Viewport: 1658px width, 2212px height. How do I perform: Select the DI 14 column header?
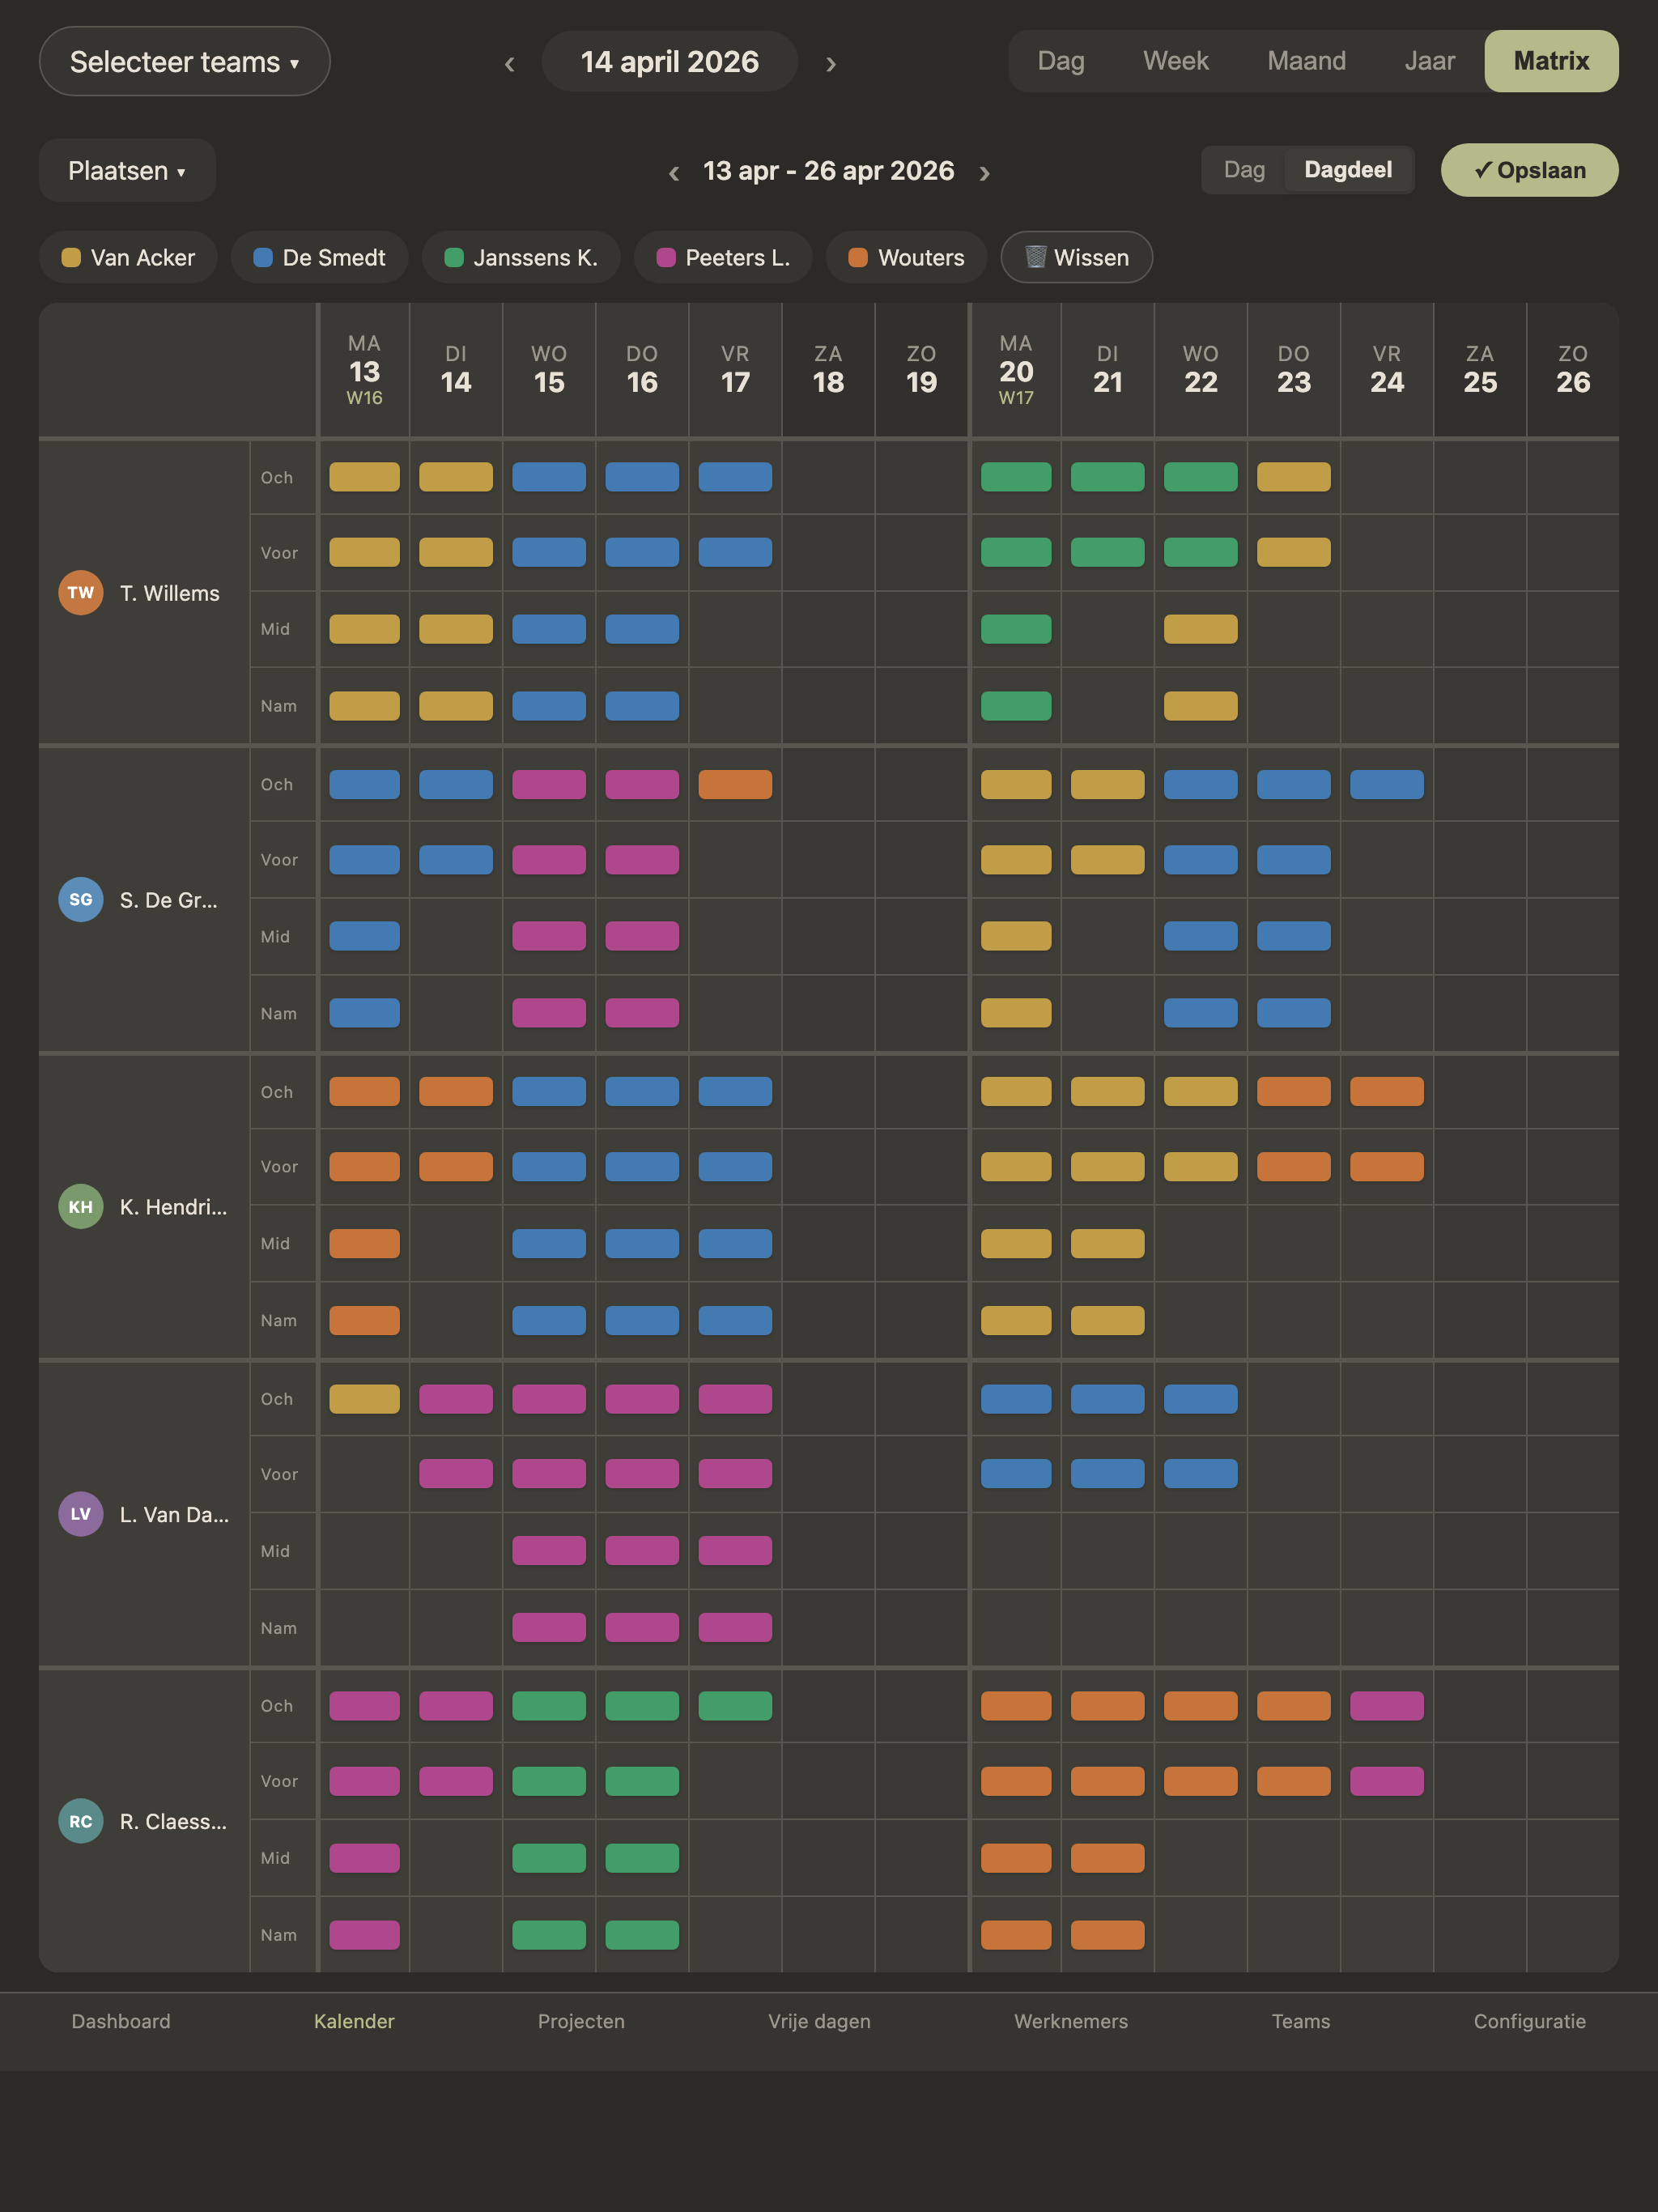click(x=456, y=370)
